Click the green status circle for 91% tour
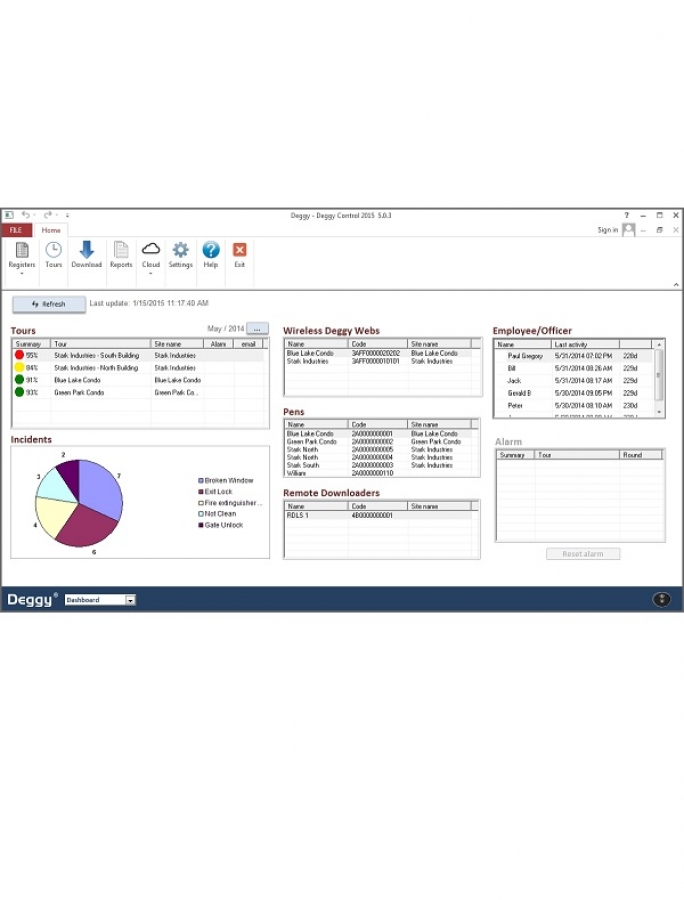This screenshot has height=900, width=684. (20, 379)
